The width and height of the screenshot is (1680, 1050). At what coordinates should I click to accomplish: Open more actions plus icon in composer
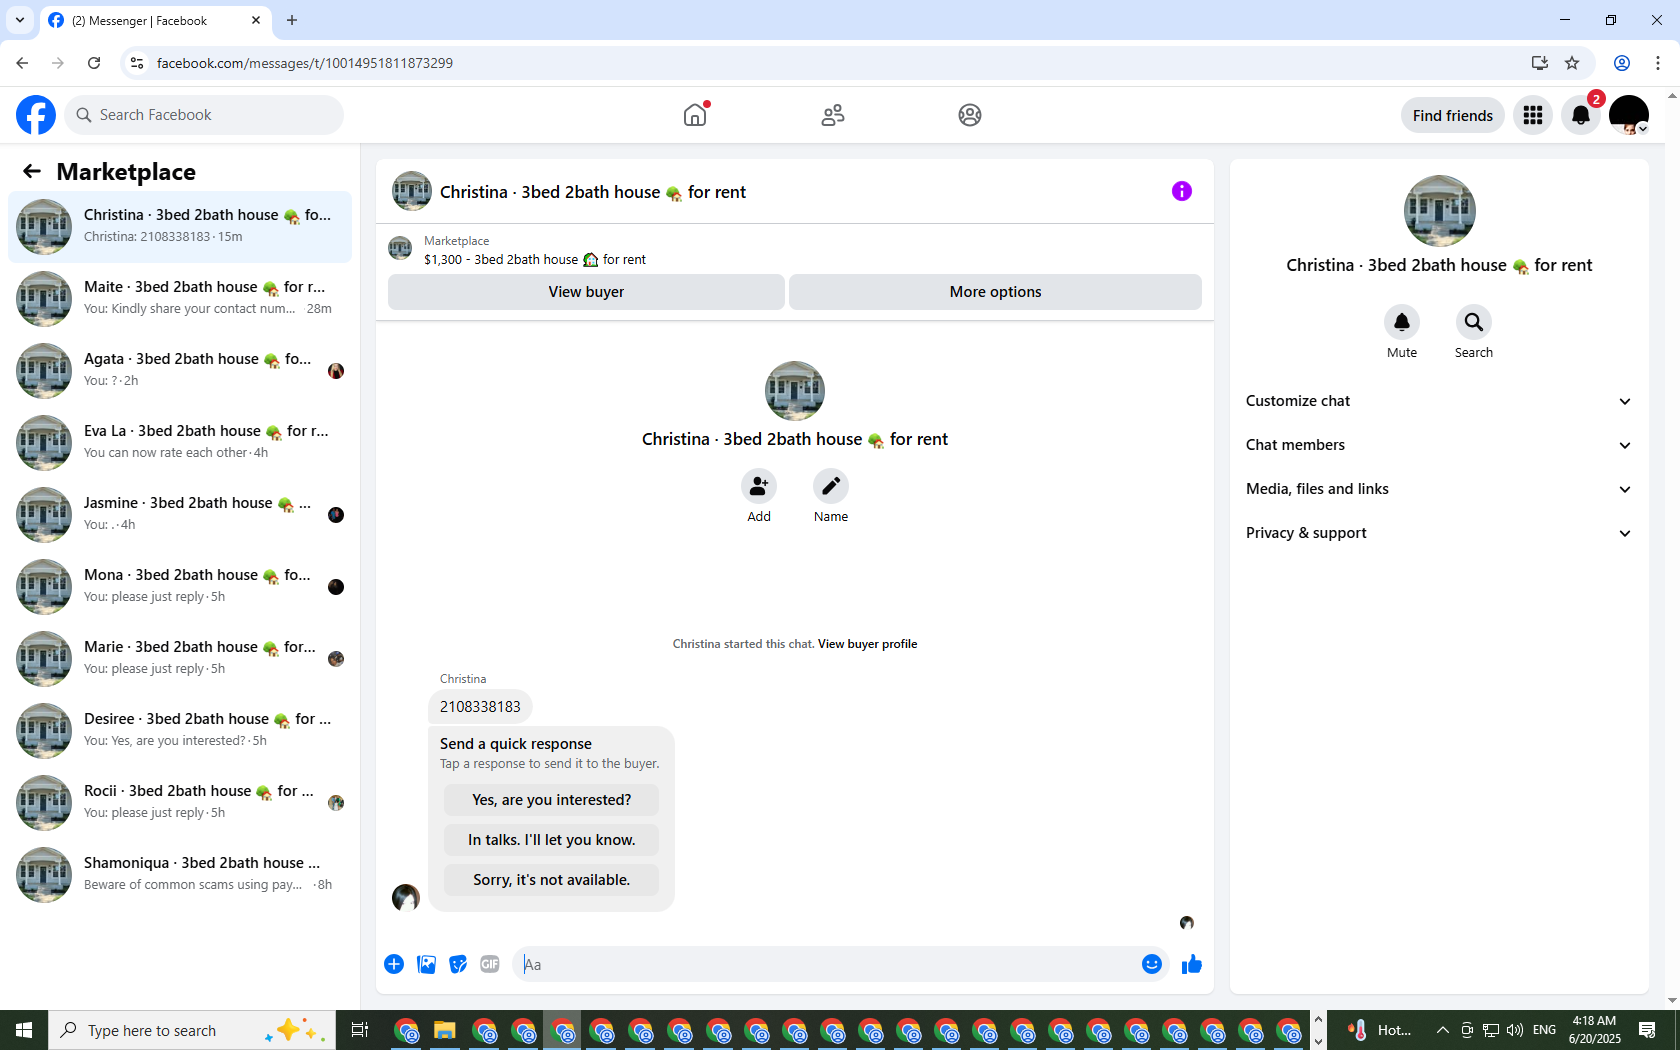[394, 964]
